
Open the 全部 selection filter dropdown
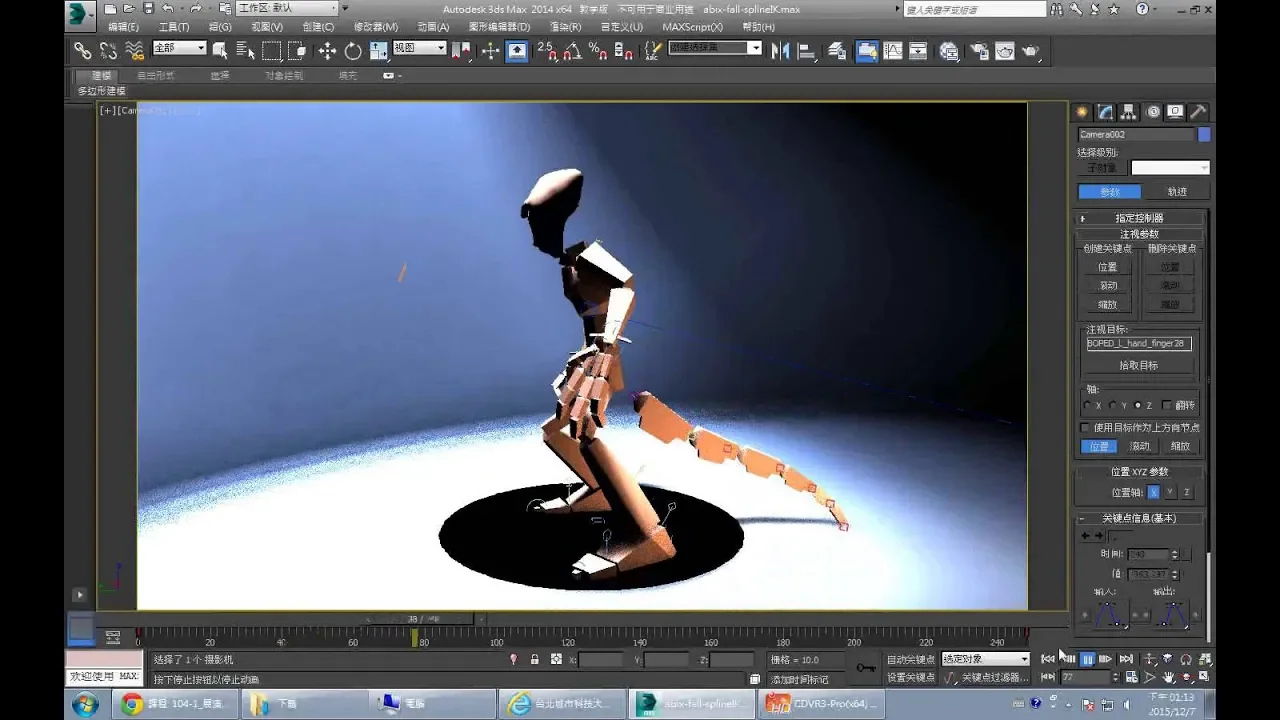pos(179,48)
